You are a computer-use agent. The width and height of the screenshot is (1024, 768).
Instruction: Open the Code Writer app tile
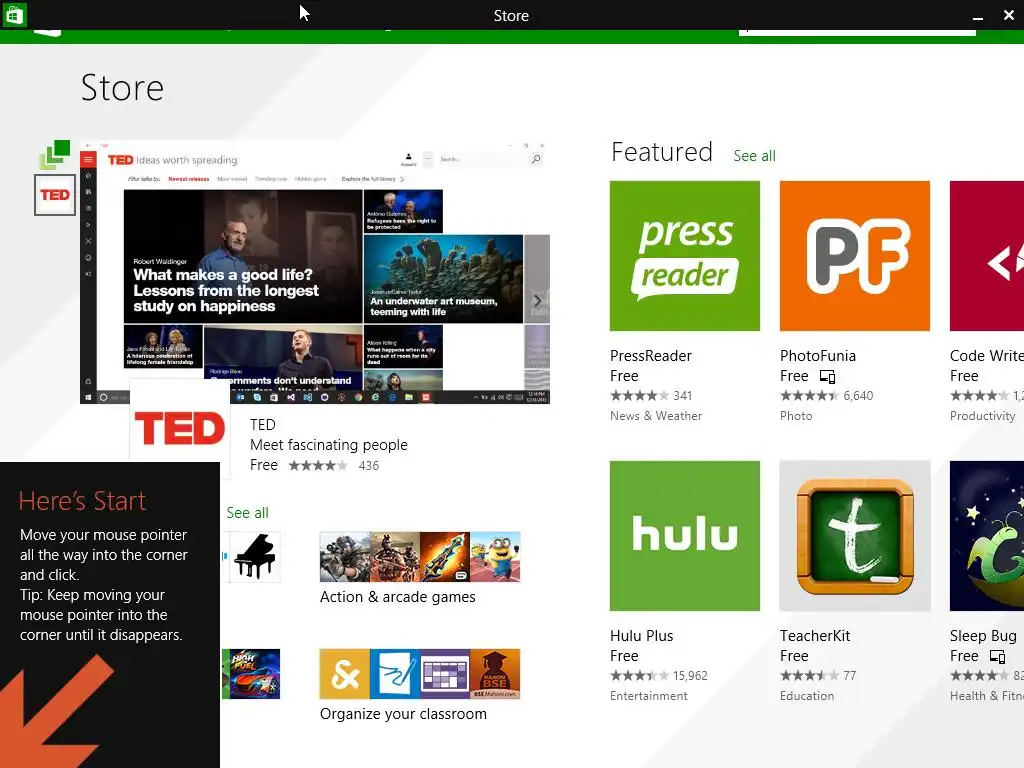coord(987,256)
